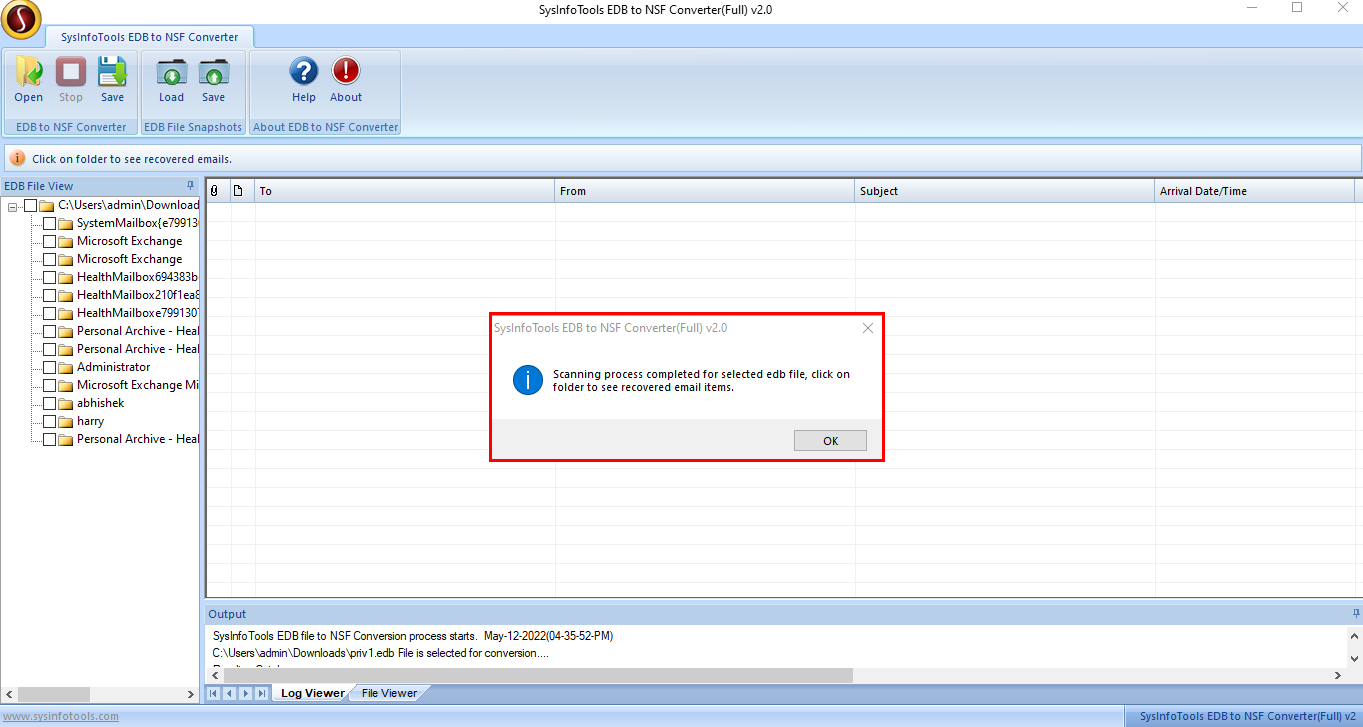Click the Output panel horizontal scroll left arrow

pos(214,675)
